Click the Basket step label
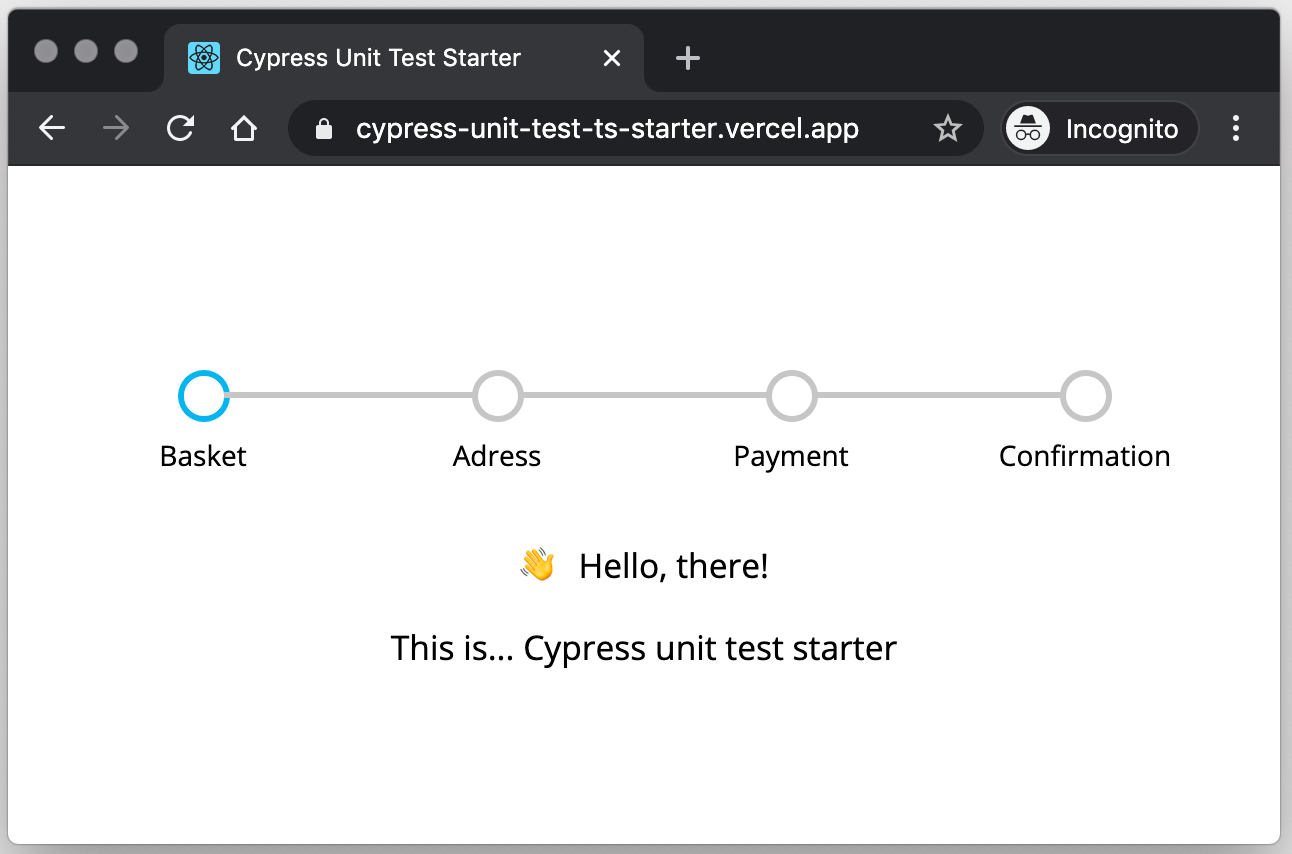This screenshot has width=1292, height=854. (203, 456)
